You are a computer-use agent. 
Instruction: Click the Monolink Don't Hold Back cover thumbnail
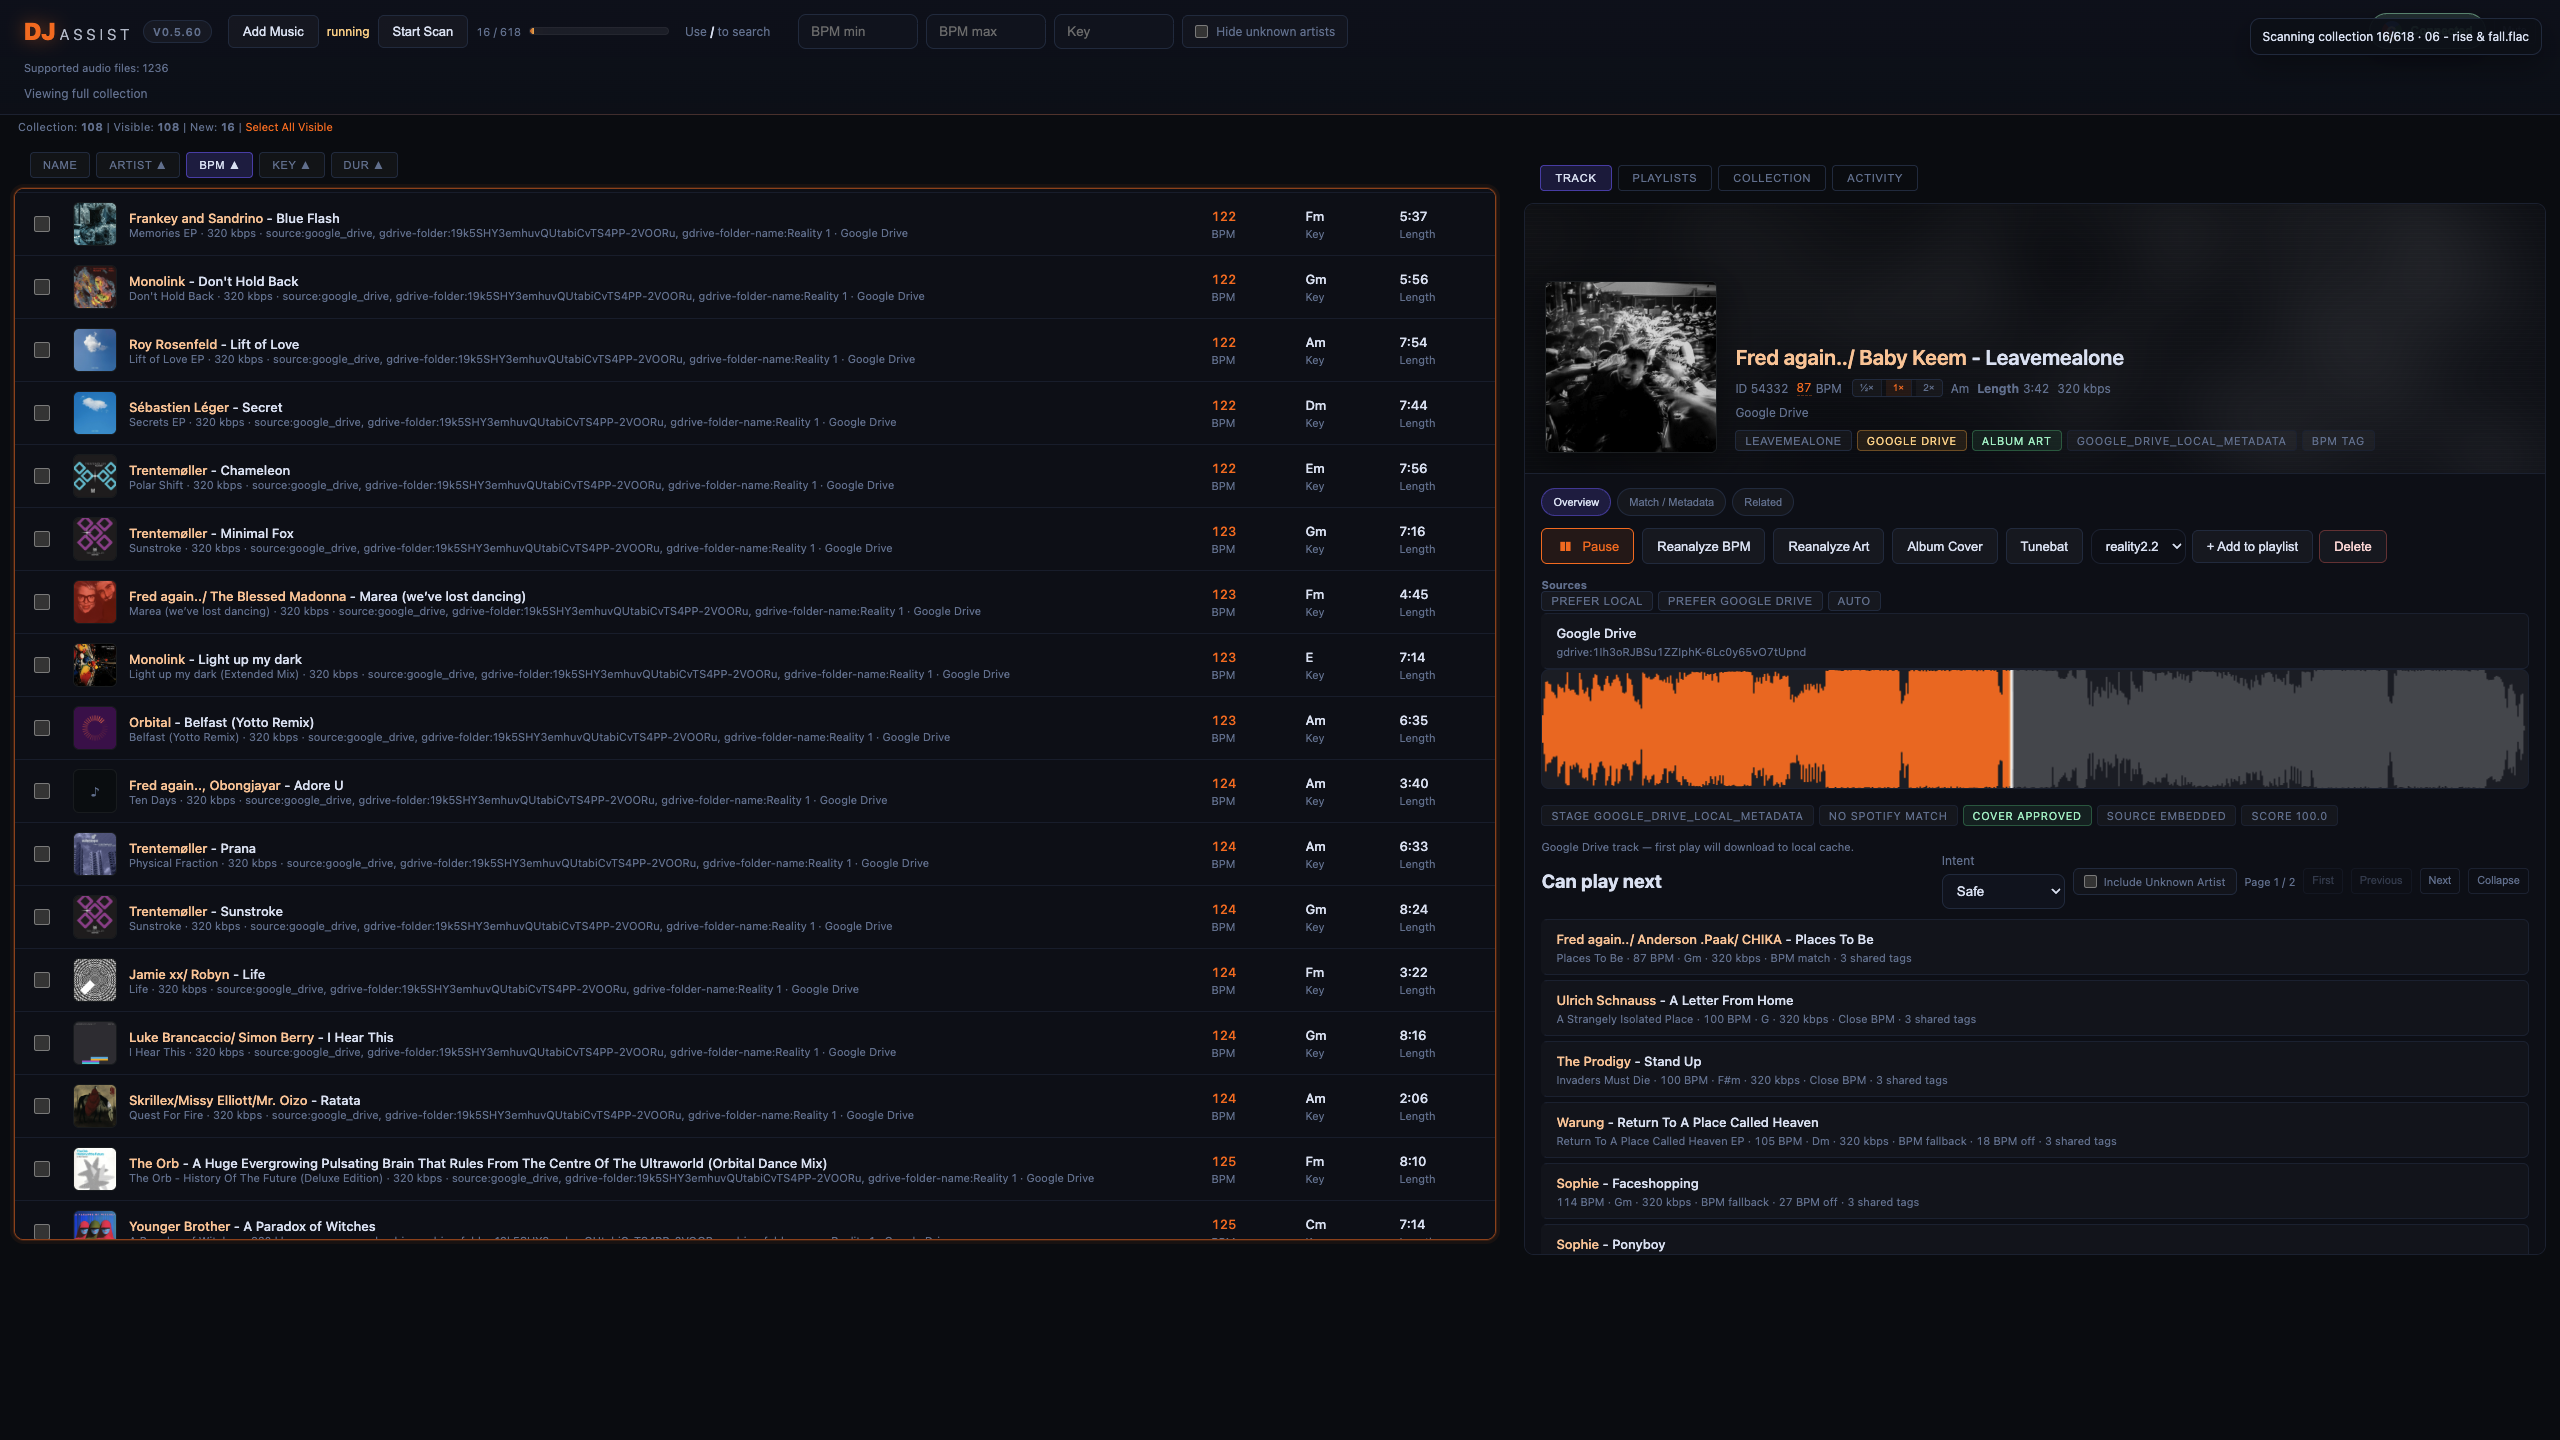pyautogui.click(x=95, y=287)
